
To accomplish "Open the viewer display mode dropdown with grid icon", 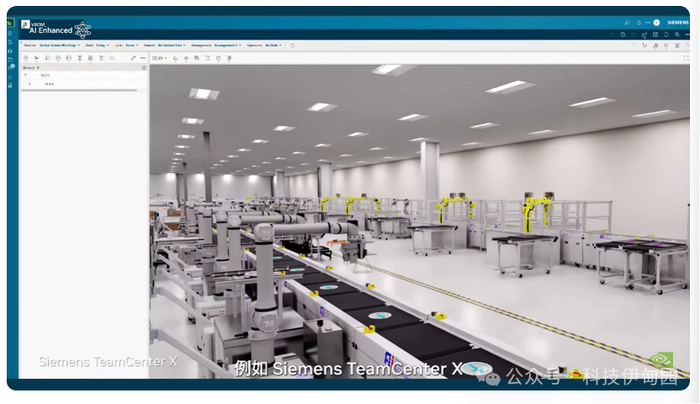I will pos(159,58).
